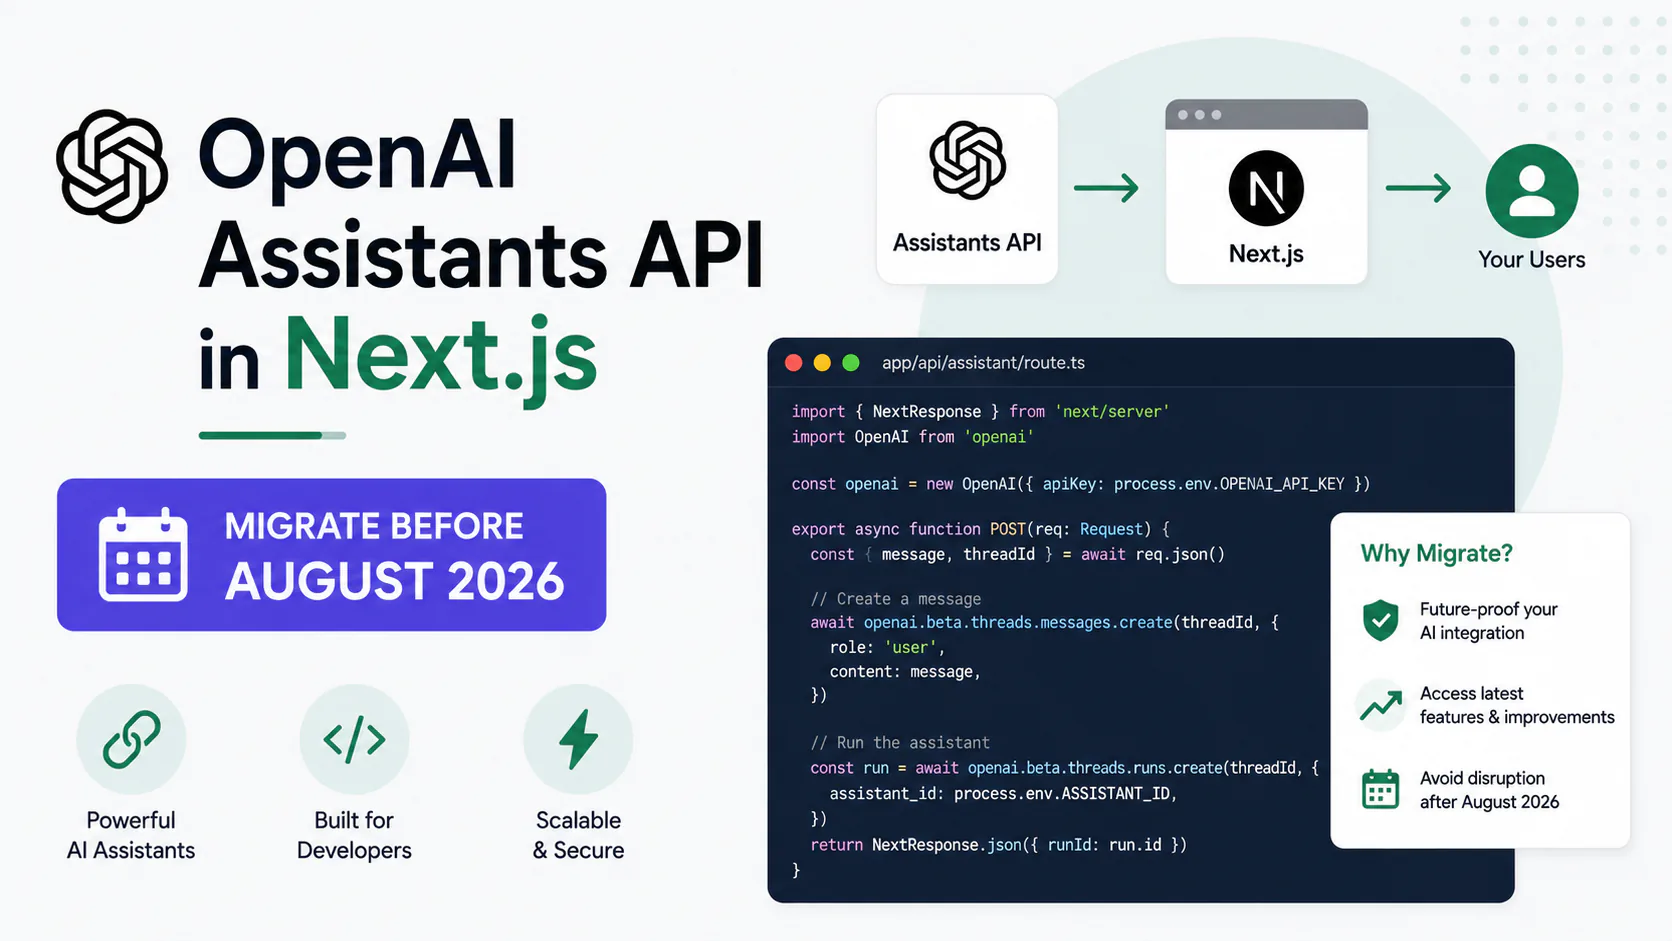The height and width of the screenshot is (941, 1672).
Task: Click the chain link icon above Powerful AI Assistants
Action: click(x=131, y=739)
